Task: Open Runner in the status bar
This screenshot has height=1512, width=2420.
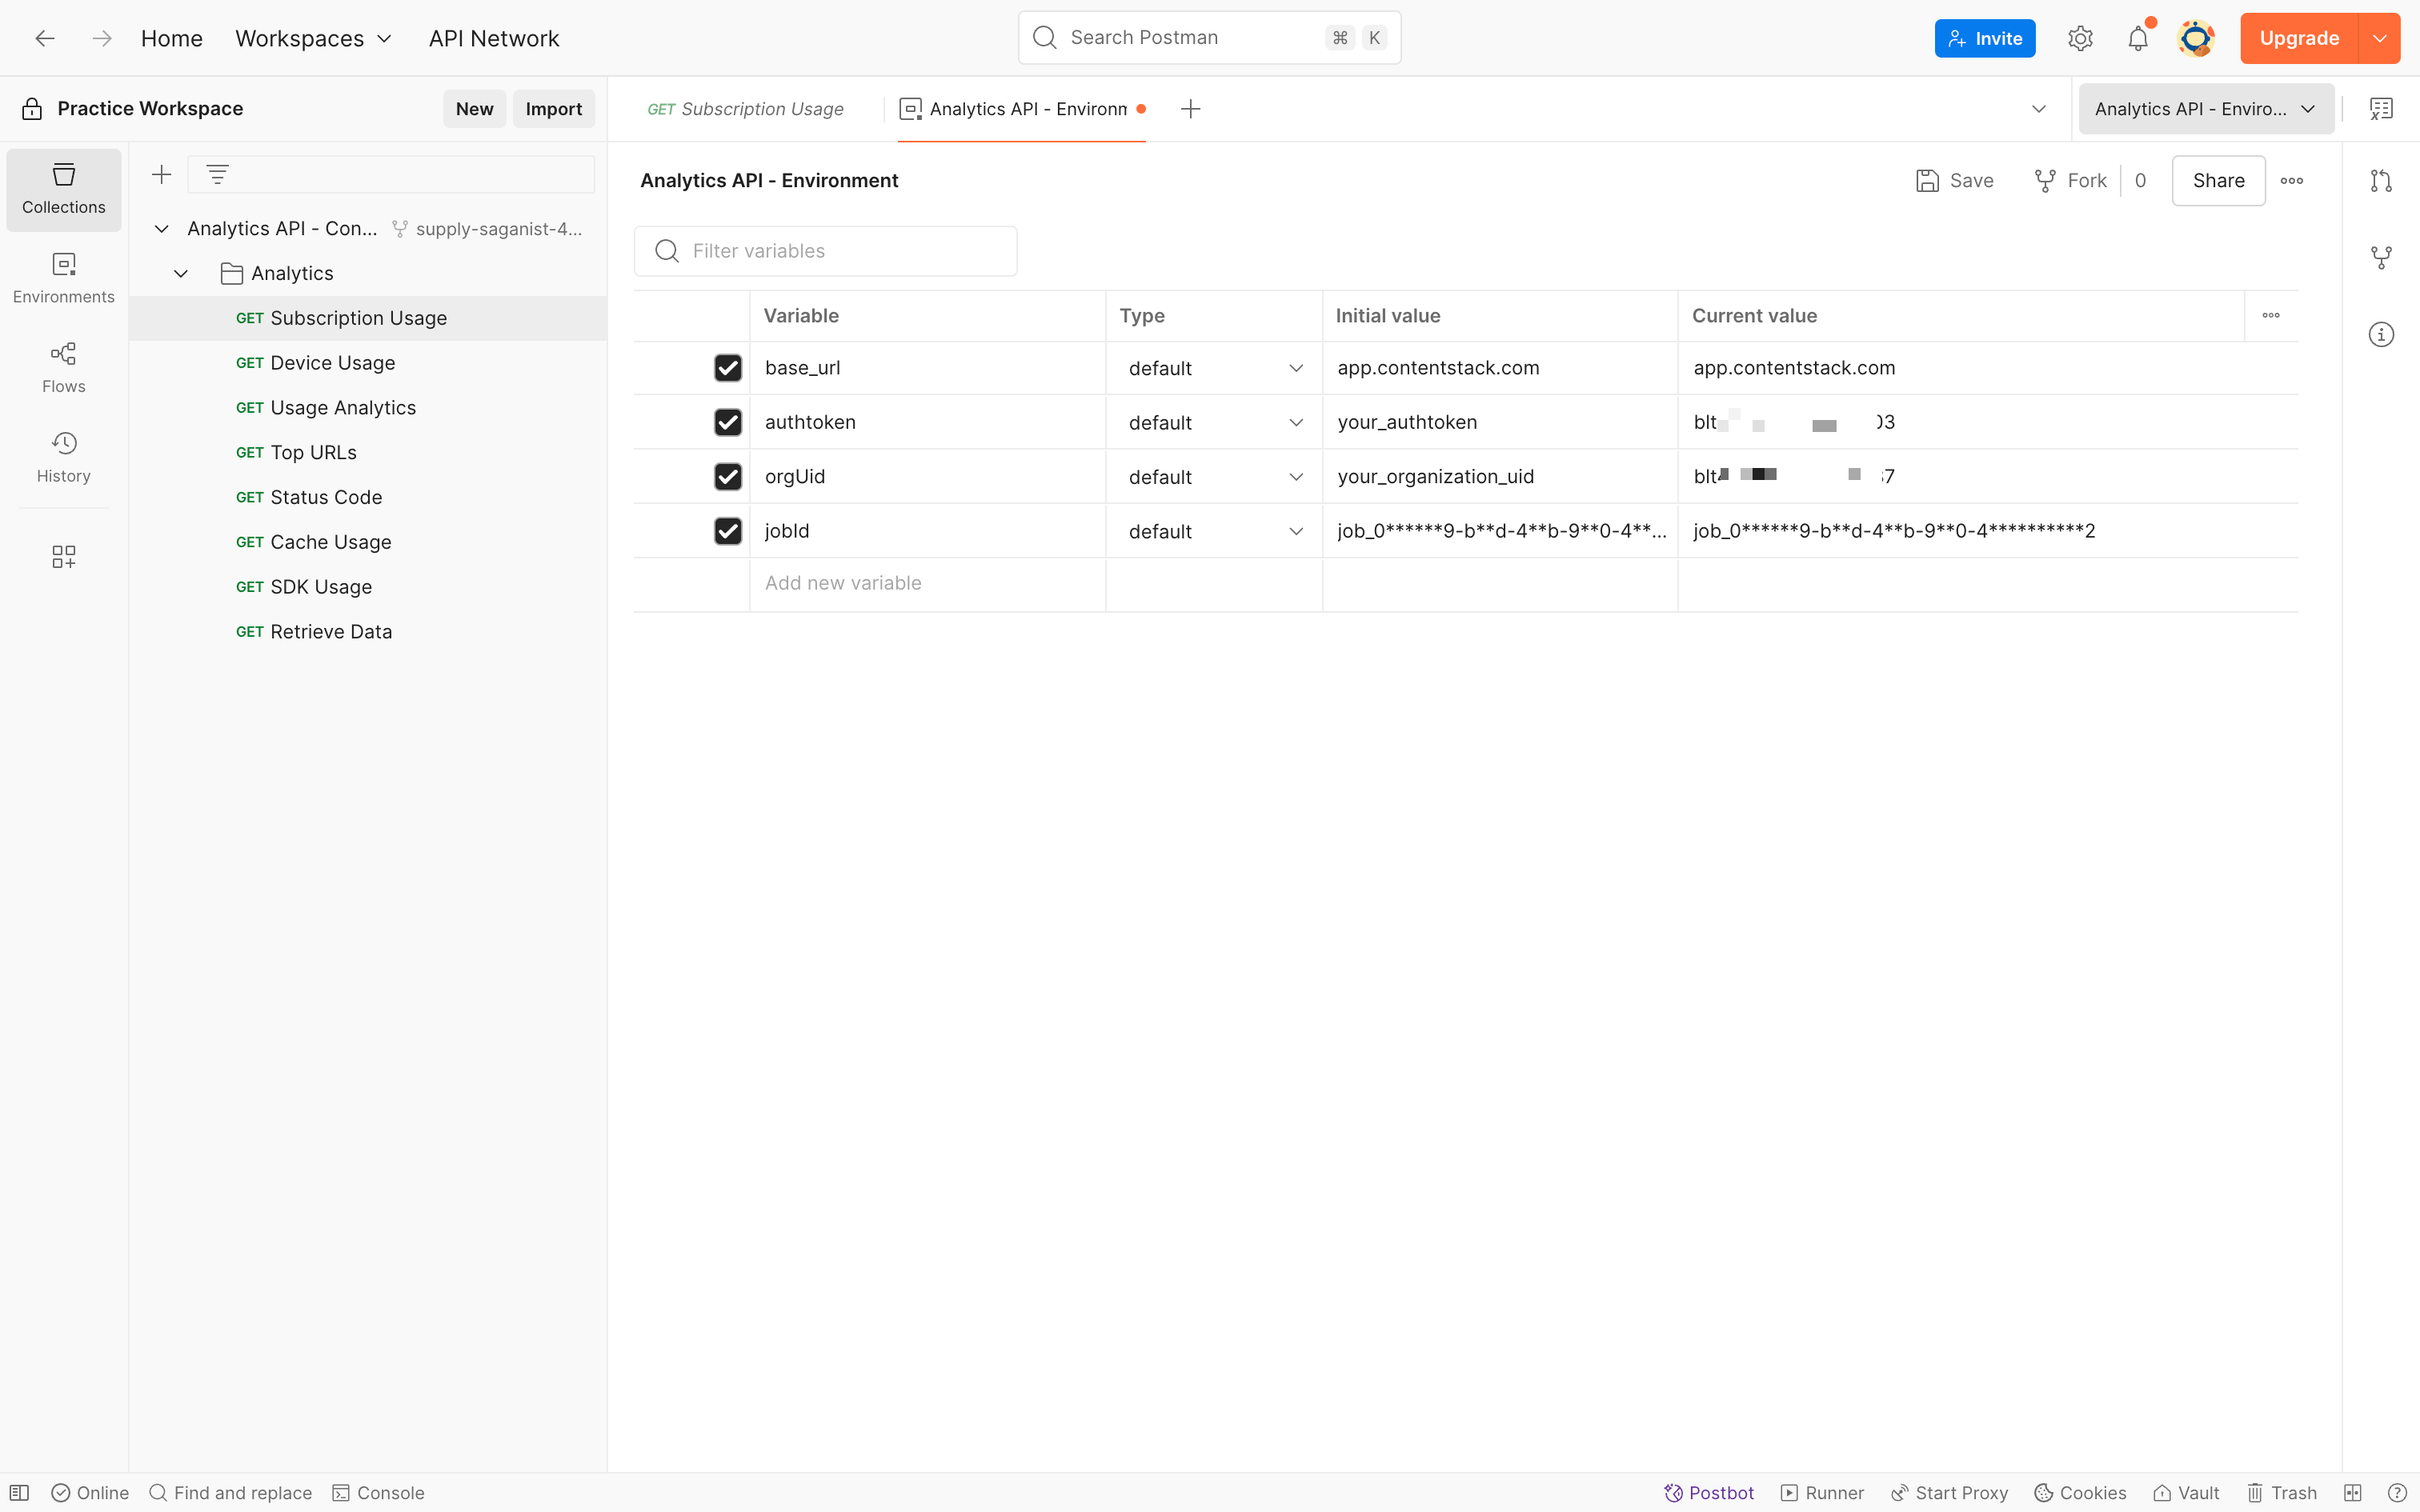Action: tap(1822, 1492)
